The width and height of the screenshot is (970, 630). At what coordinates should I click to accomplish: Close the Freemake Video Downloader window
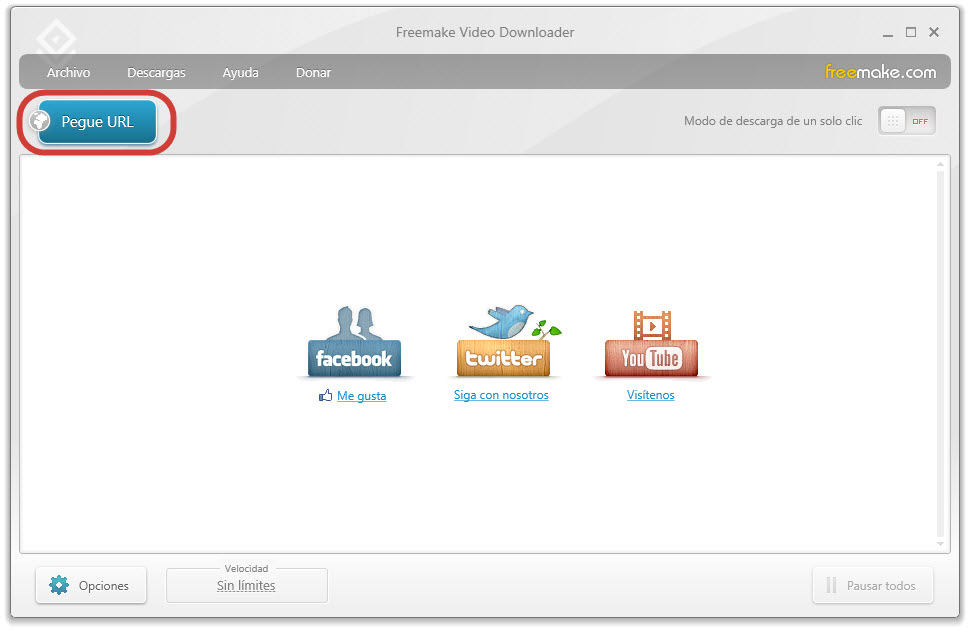click(x=934, y=32)
